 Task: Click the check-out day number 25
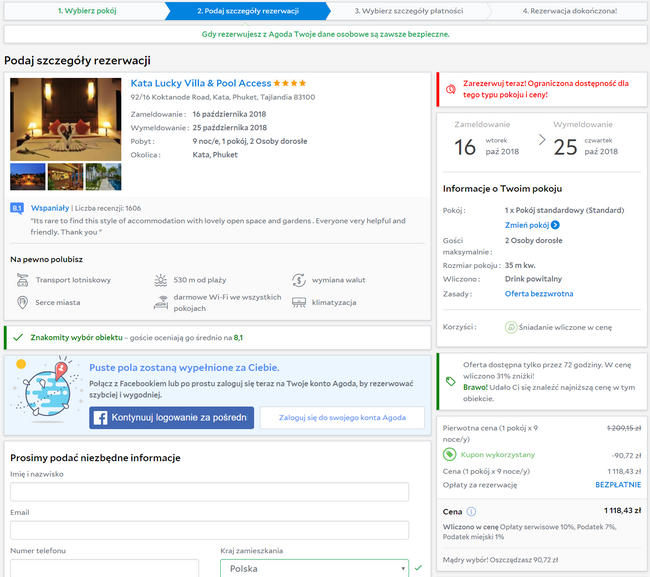565,147
